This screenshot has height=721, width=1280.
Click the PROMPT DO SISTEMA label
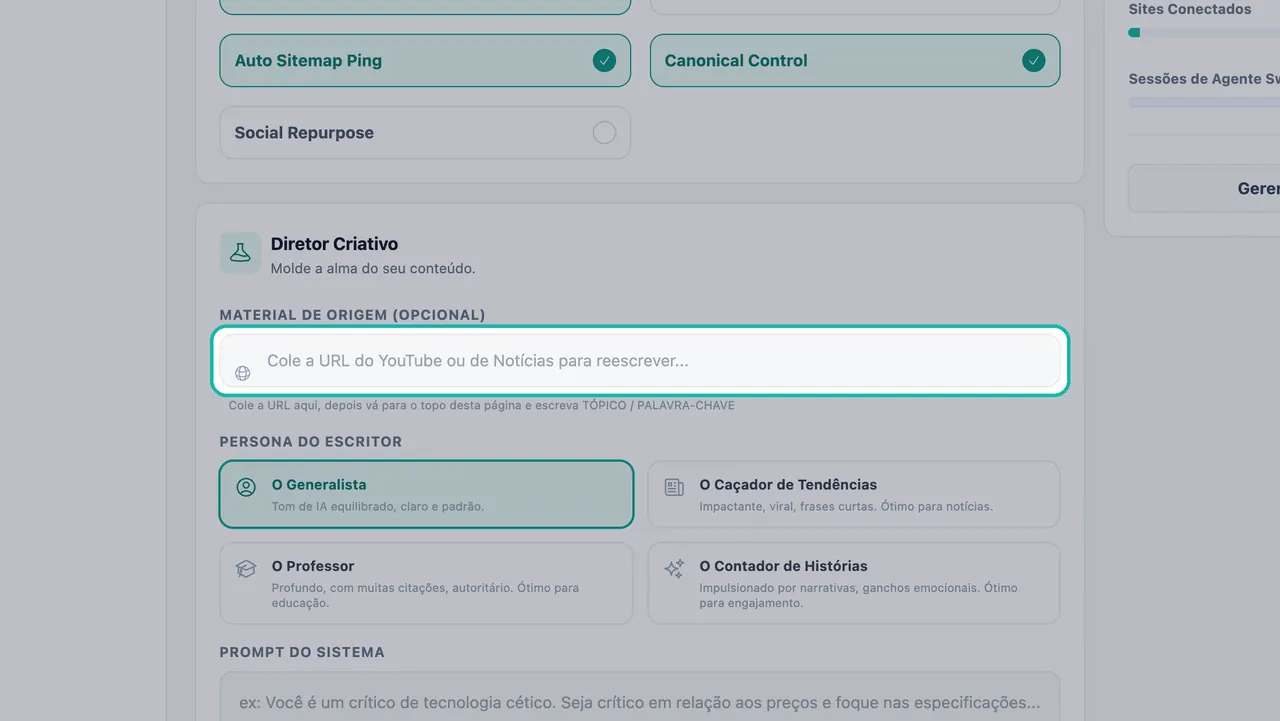tap(302, 652)
